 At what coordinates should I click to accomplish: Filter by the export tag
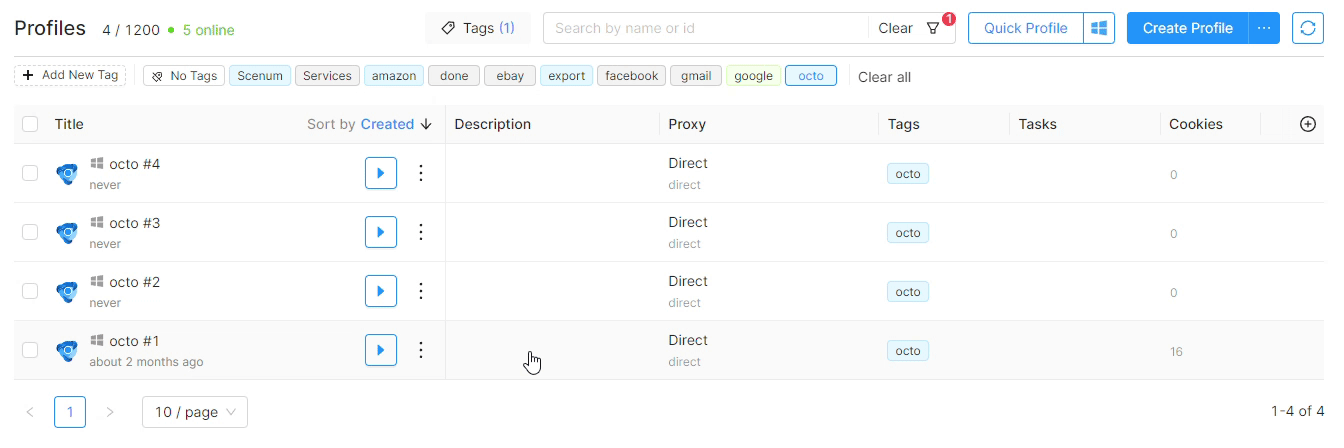(566, 76)
